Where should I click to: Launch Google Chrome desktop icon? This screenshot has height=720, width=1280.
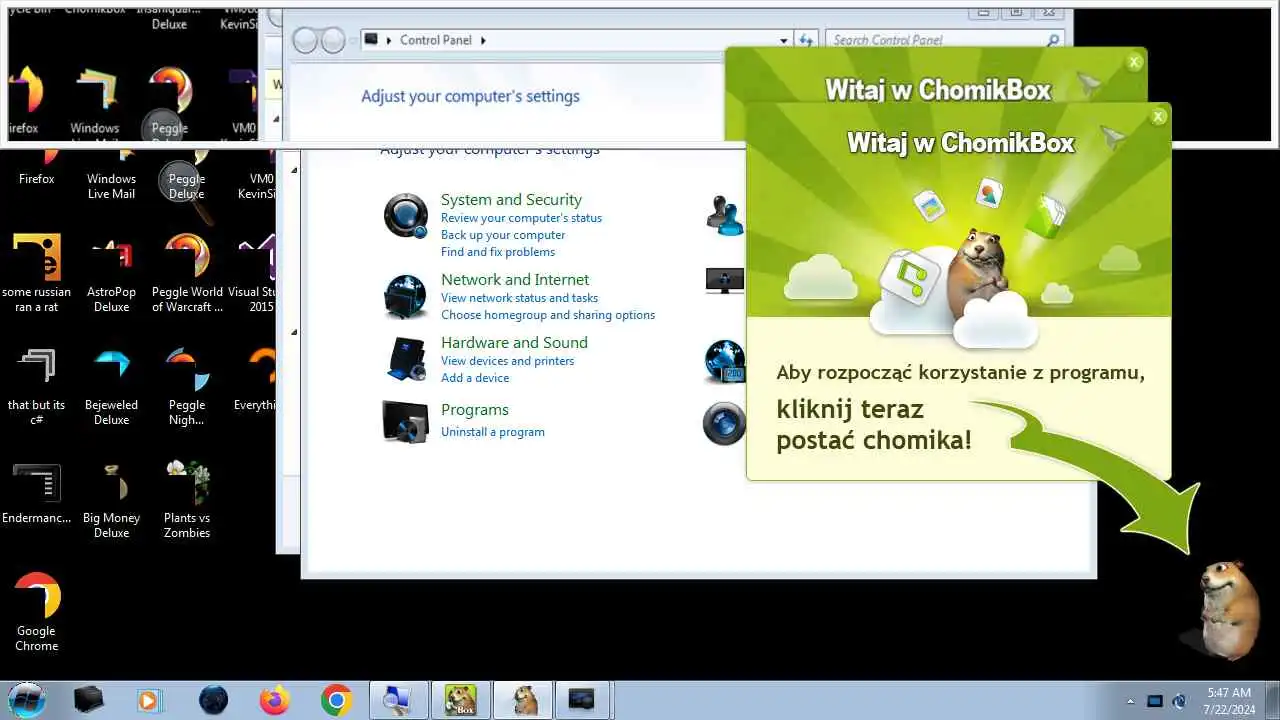pos(37,612)
